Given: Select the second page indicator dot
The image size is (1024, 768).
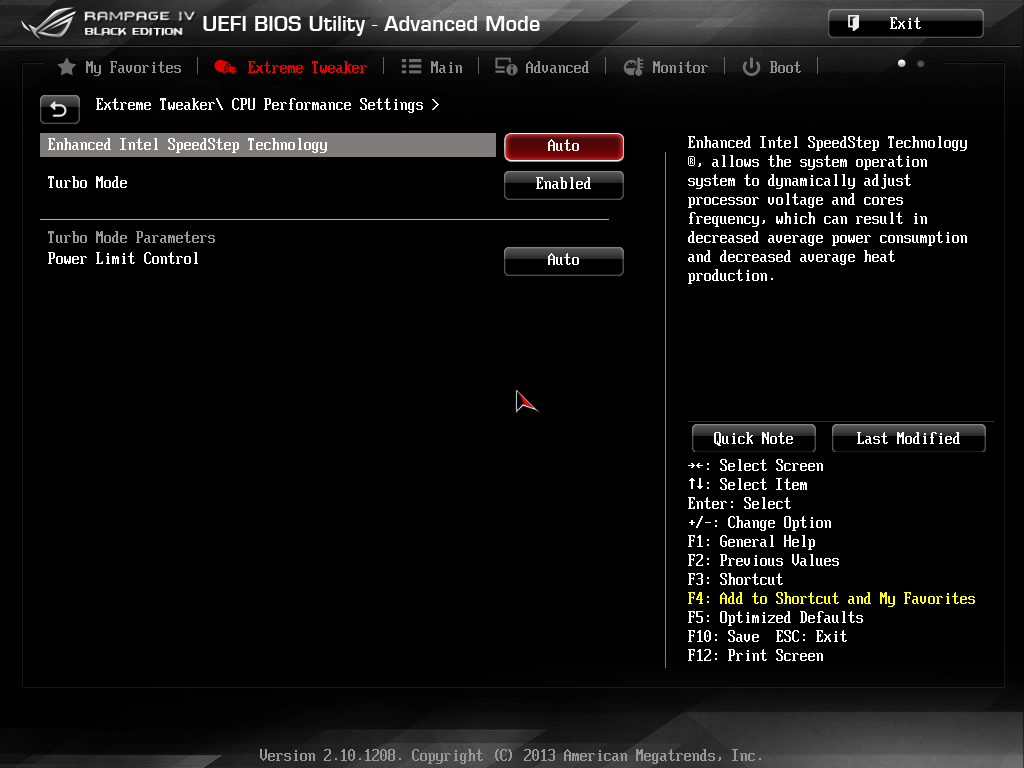Looking at the screenshot, I should tap(920, 64).
